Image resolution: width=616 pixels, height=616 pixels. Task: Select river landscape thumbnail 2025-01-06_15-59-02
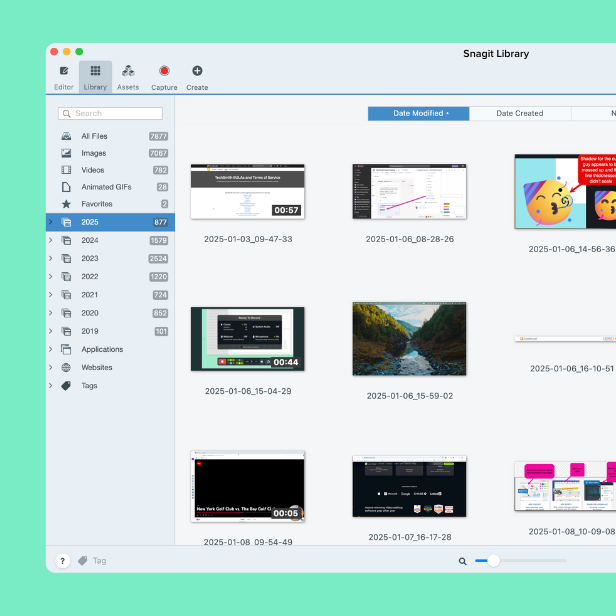click(409, 339)
